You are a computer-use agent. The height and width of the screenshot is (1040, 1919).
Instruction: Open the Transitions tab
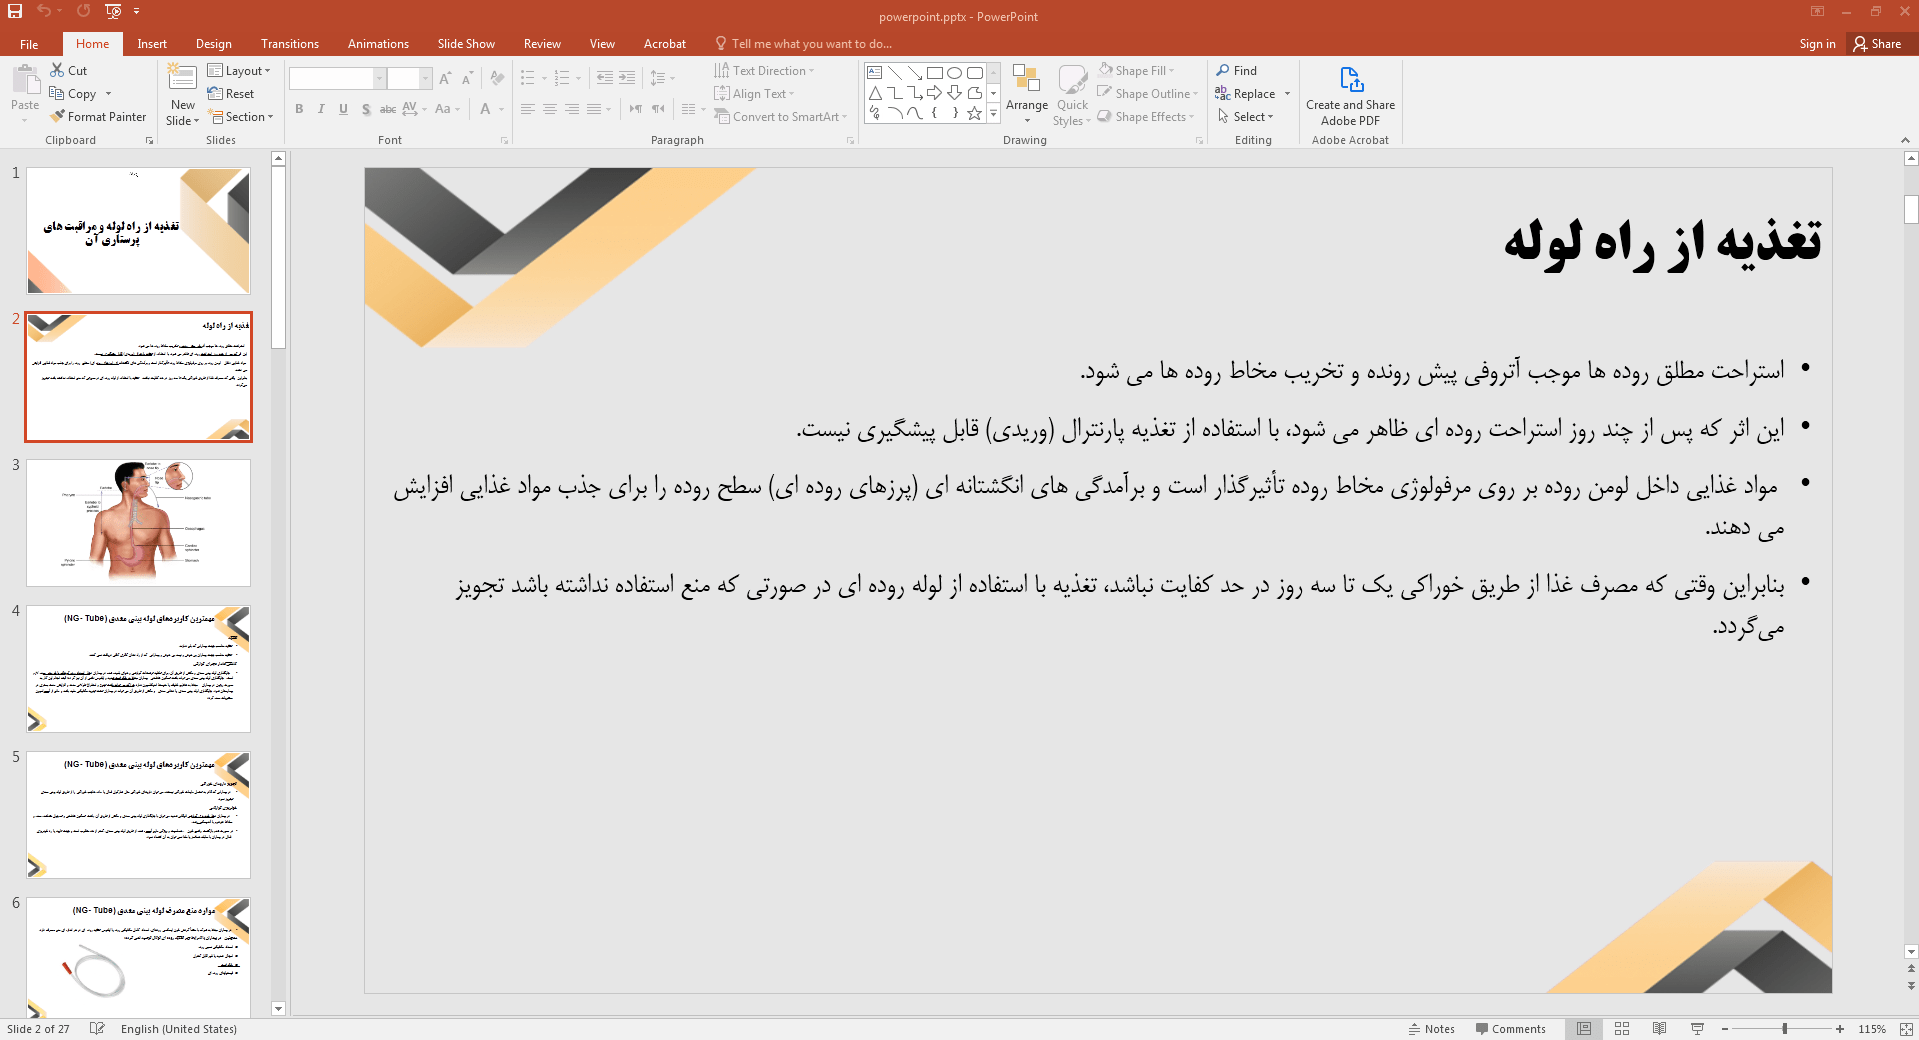pos(289,44)
